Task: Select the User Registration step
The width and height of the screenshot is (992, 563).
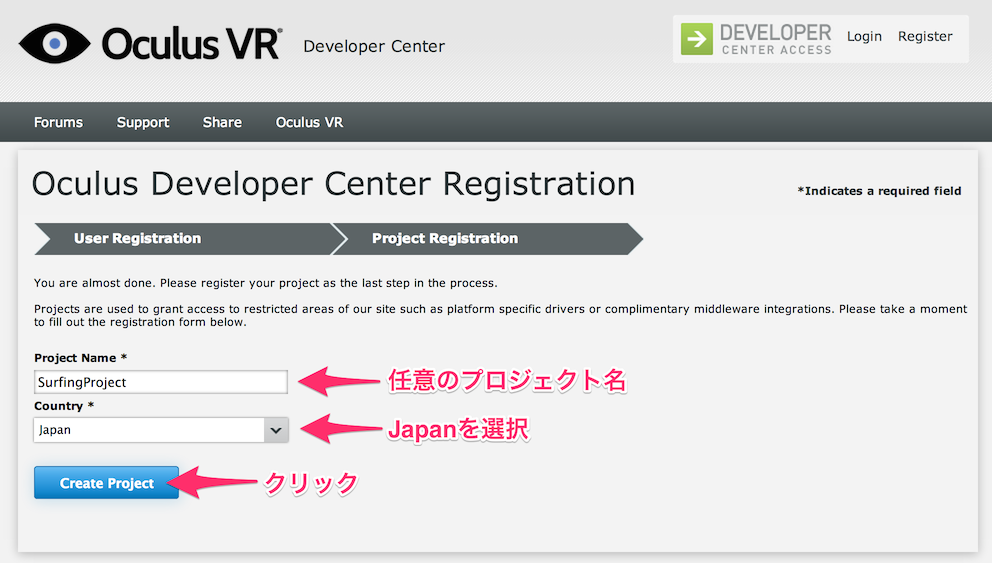Action: tap(183, 238)
